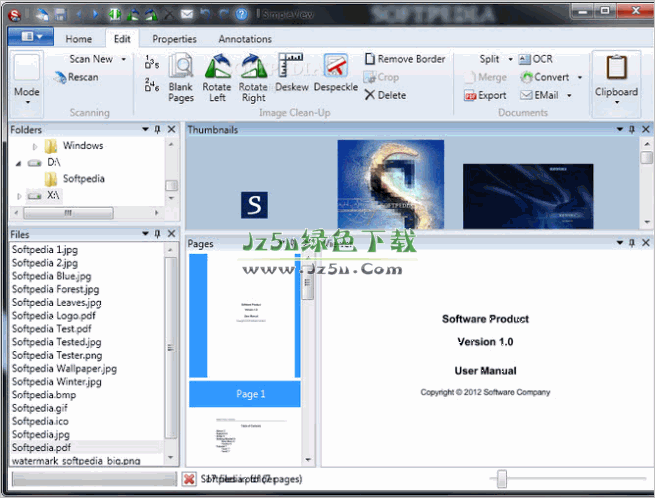The width and height of the screenshot is (655, 498).
Task: Click the Blank Pages tool
Action: click(180, 78)
